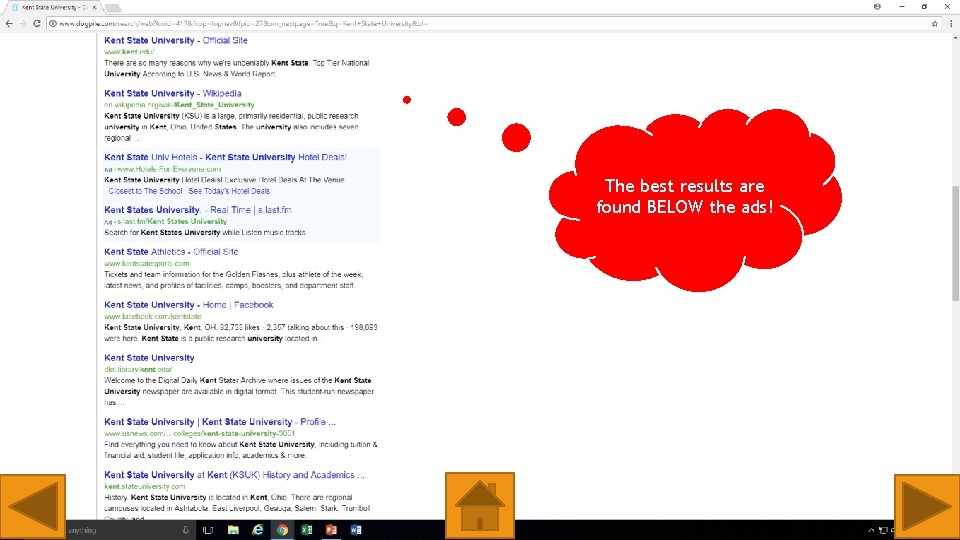The width and height of the screenshot is (960, 540).
Task: Open the Digital Daily Kent Stater archive result
Action: [x=149, y=358]
